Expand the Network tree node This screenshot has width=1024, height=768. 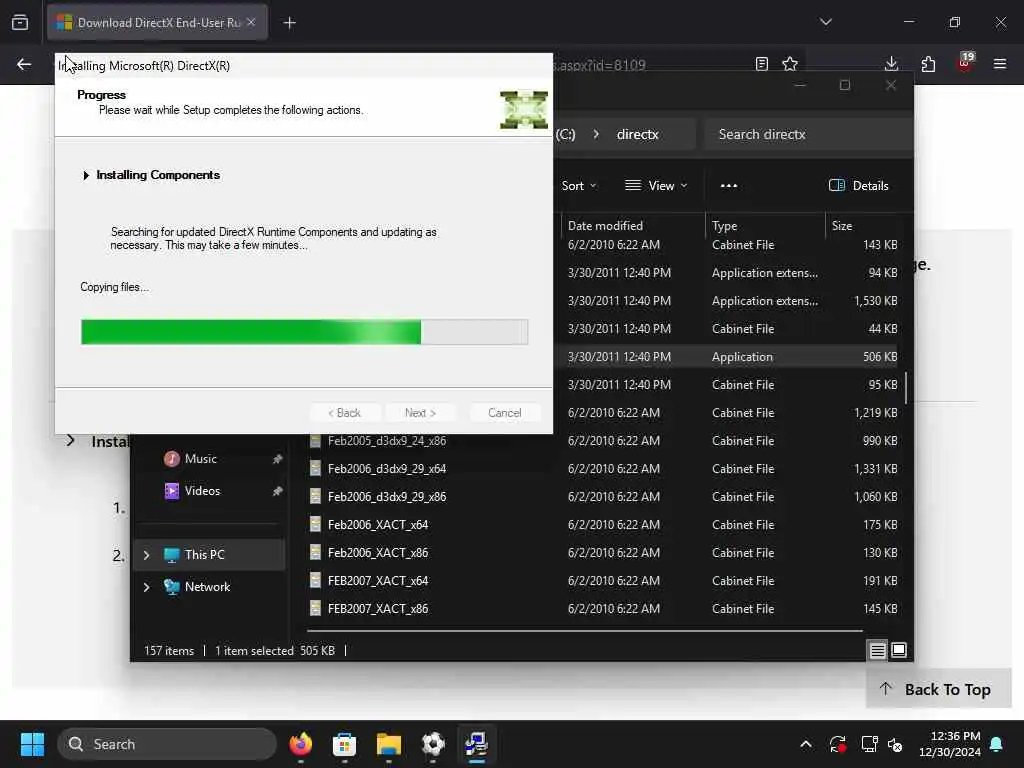(146, 586)
